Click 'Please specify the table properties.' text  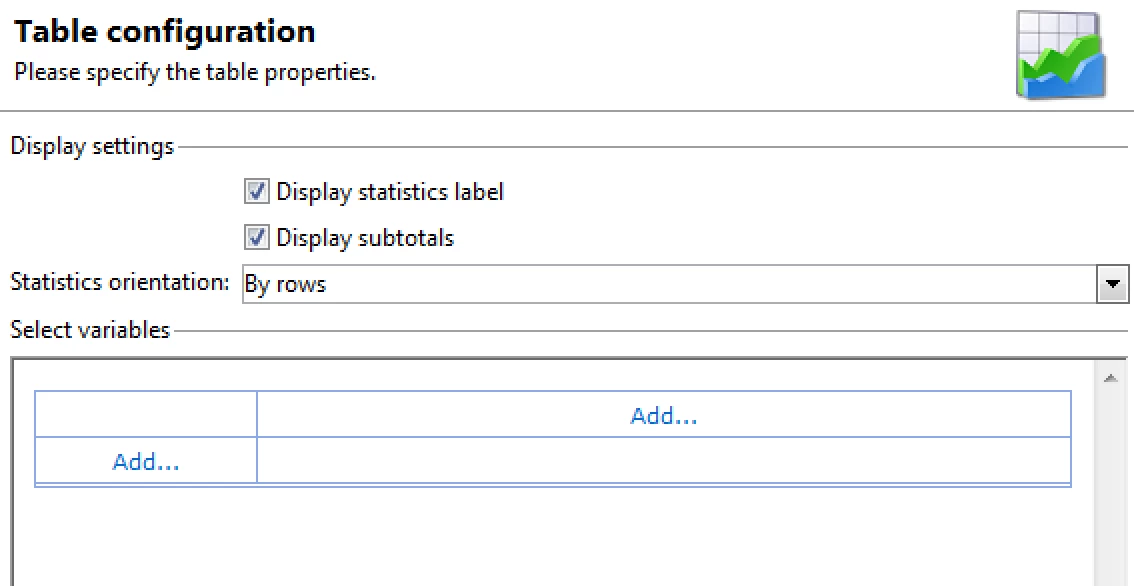195,73
